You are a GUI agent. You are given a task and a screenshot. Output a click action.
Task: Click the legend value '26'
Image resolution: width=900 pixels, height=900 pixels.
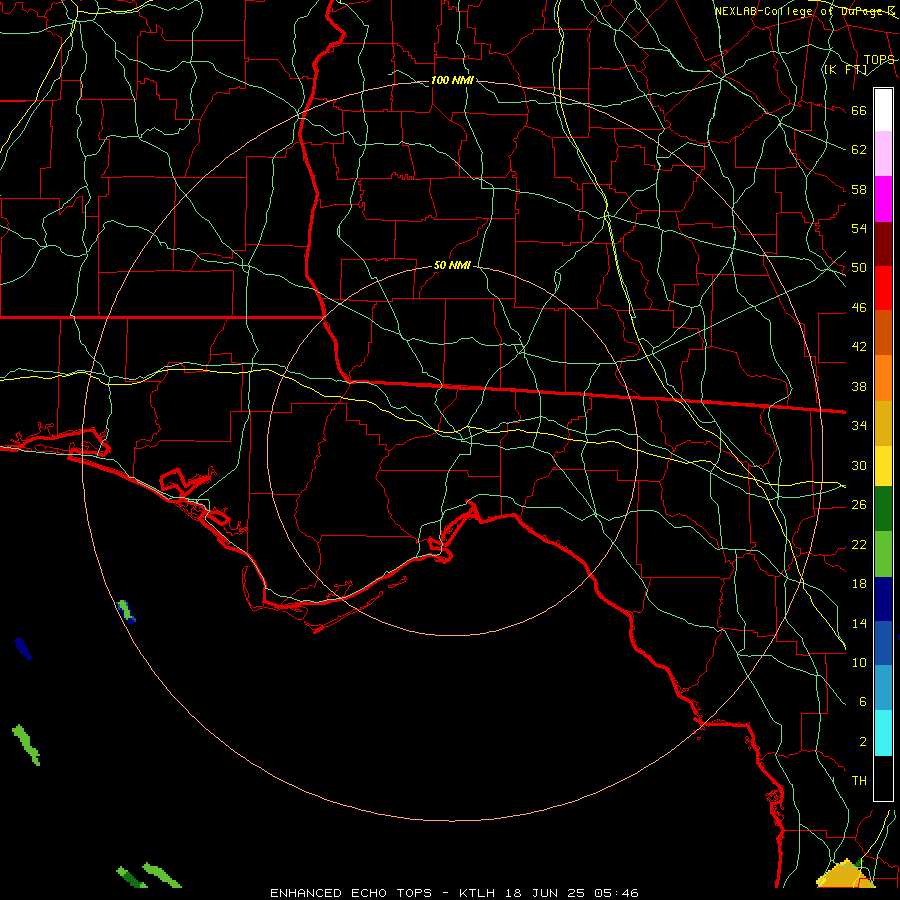pyautogui.click(x=859, y=505)
